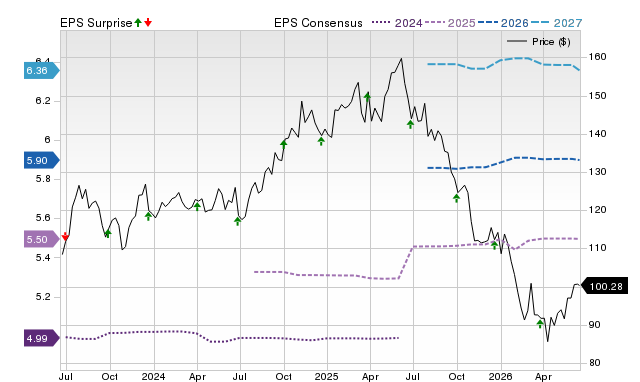640x382 pixels.
Task: Click the 2024 x-axis label
Action: 153,376
